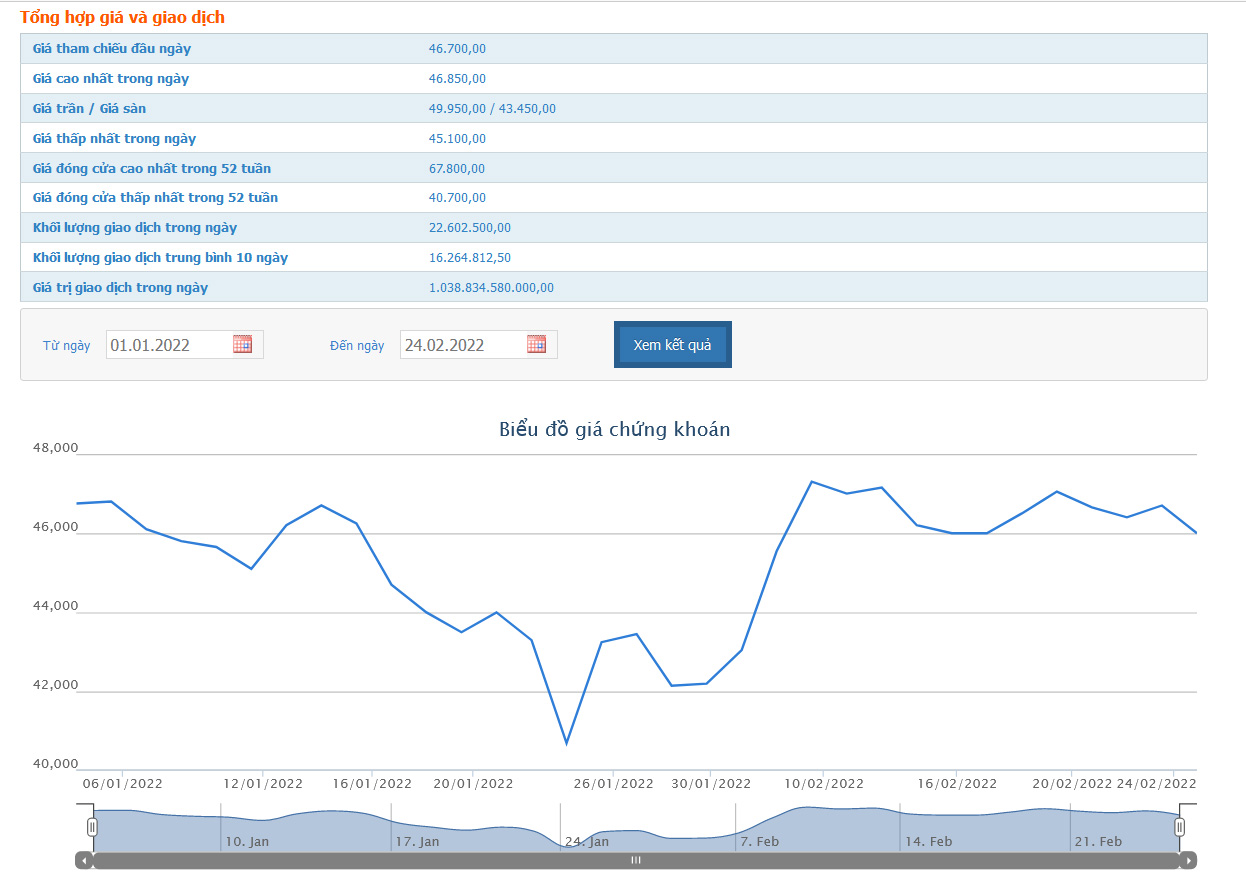Grab the left navigator range handle
Viewport: 1246px width, 895px height.
(x=92, y=827)
